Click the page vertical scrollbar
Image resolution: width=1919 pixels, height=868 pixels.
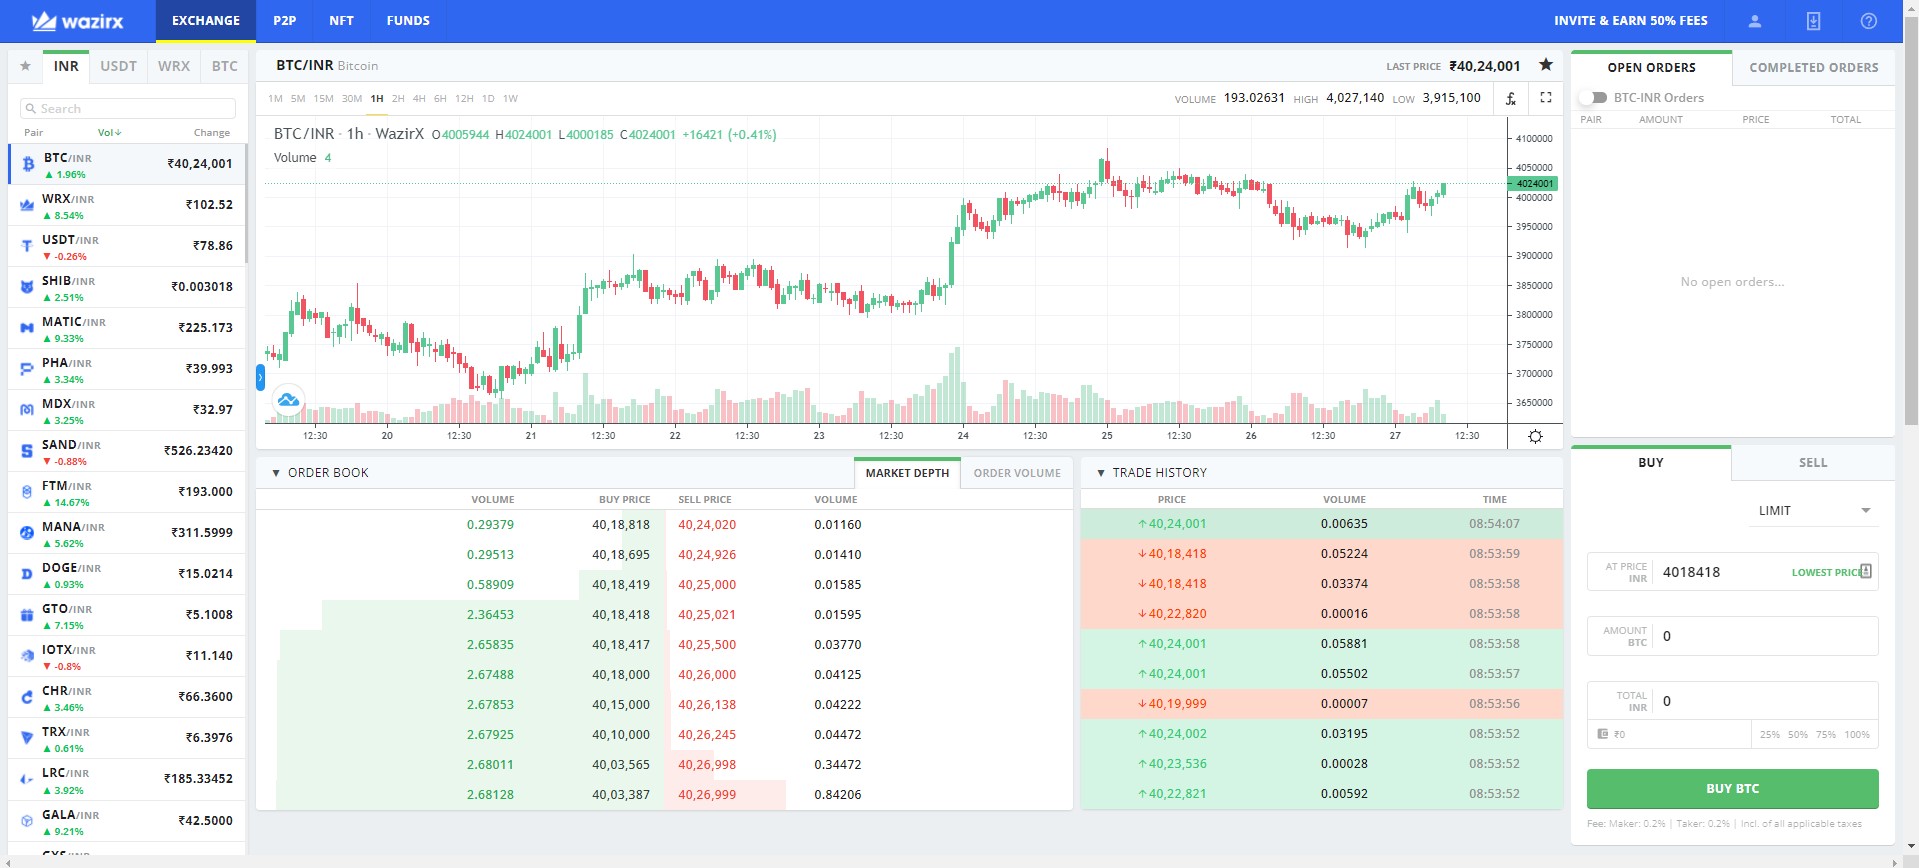click(x=1911, y=220)
